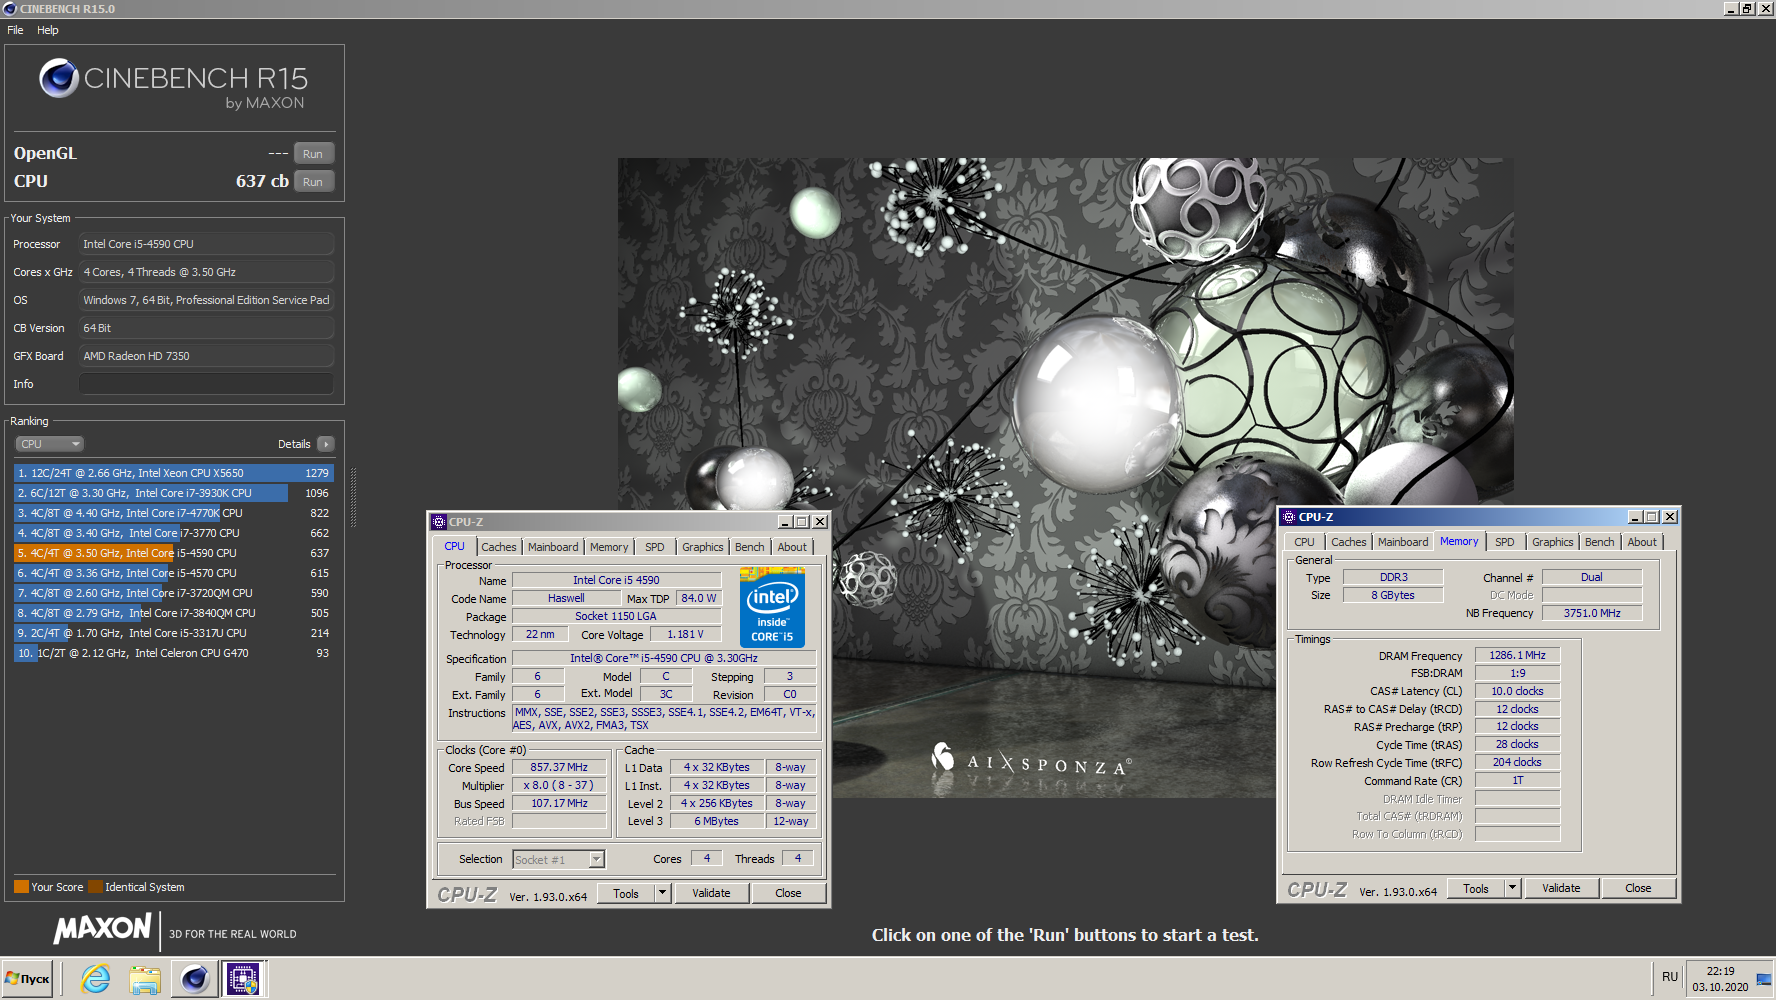Click the Cinebench title bar app icon
The width and height of the screenshot is (1776, 1000).
[x=10, y=9]
